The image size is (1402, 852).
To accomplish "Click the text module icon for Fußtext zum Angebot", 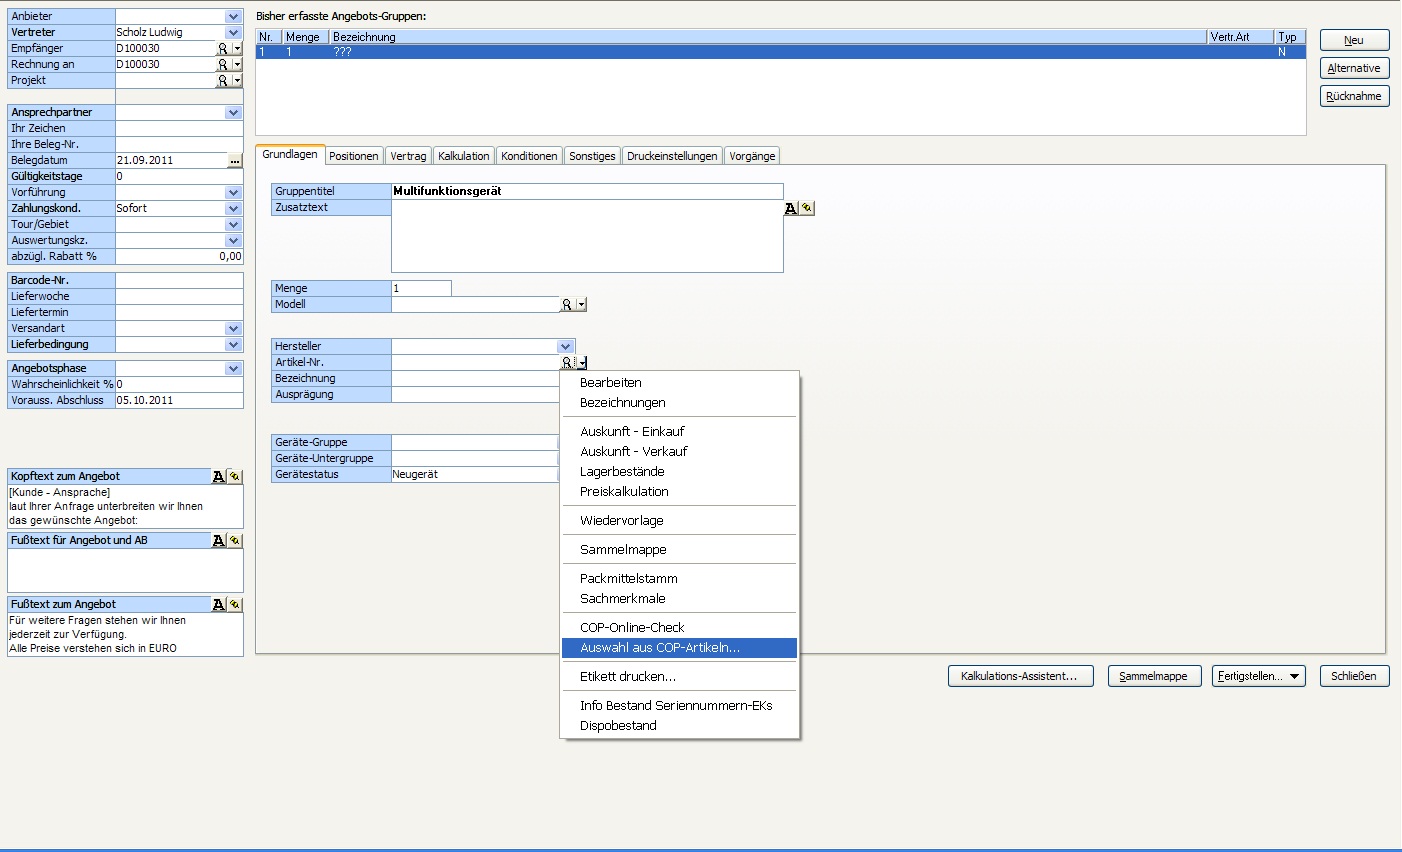I will (x=235, y=604).
